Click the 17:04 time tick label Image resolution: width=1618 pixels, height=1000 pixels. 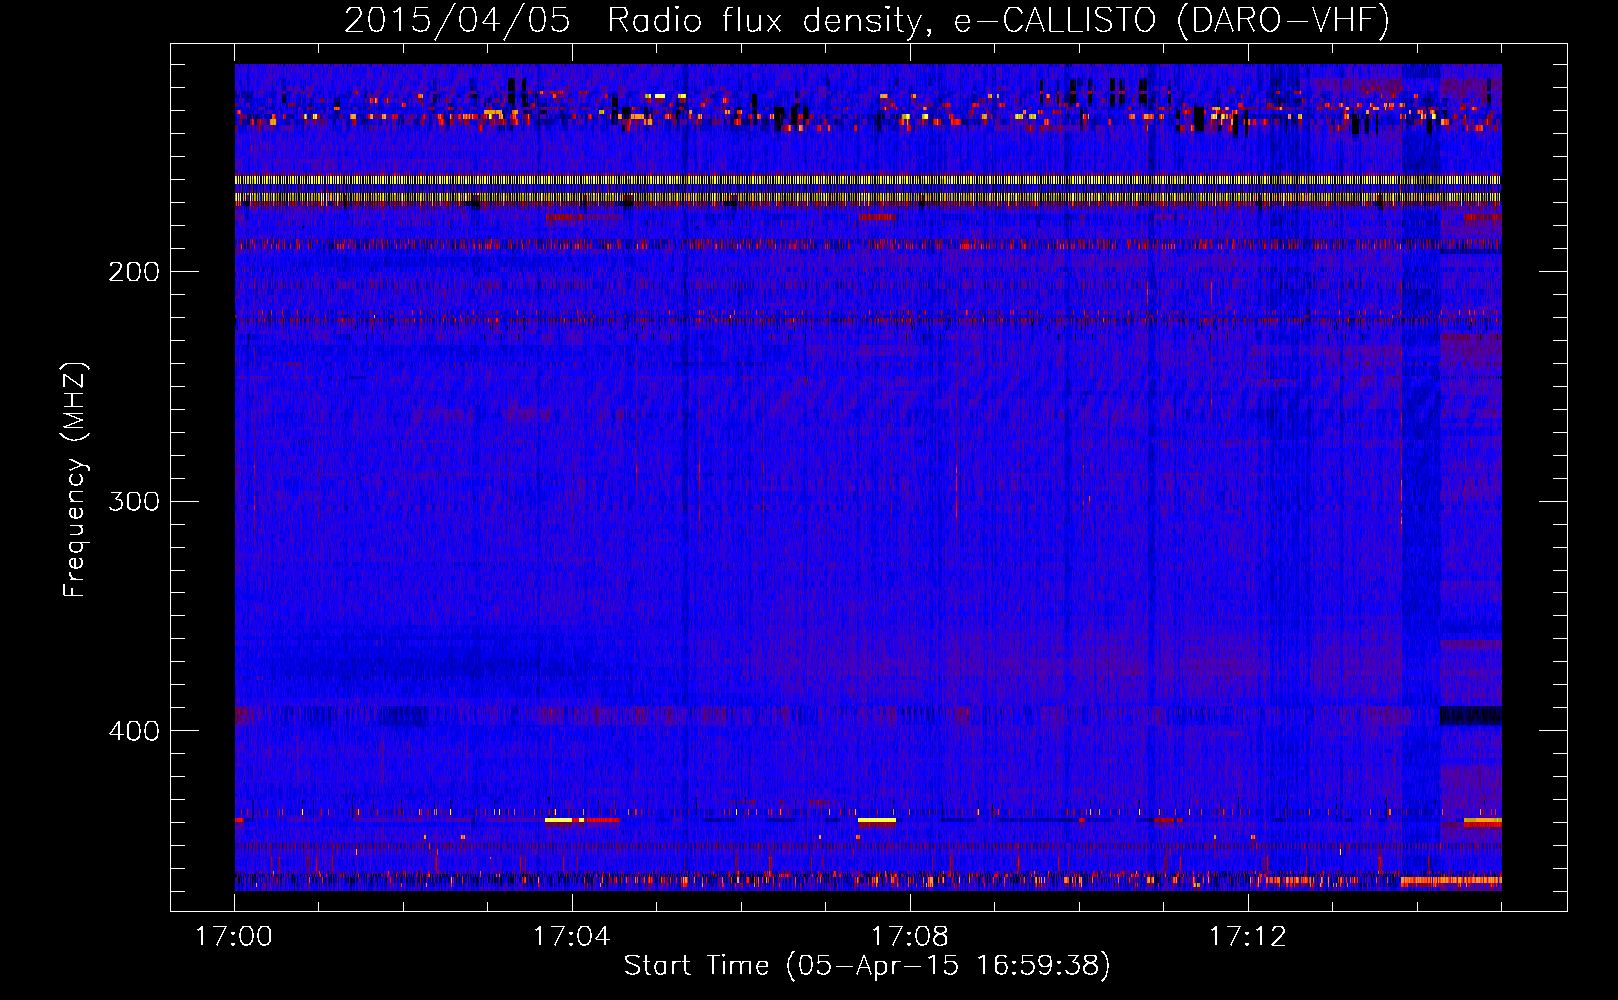571,937
